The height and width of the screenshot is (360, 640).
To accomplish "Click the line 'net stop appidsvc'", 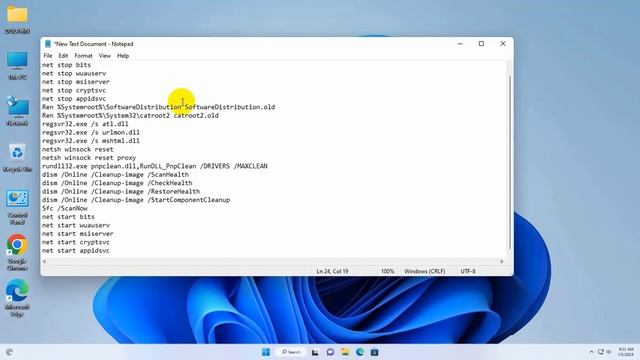I will (x=74, y=99).
